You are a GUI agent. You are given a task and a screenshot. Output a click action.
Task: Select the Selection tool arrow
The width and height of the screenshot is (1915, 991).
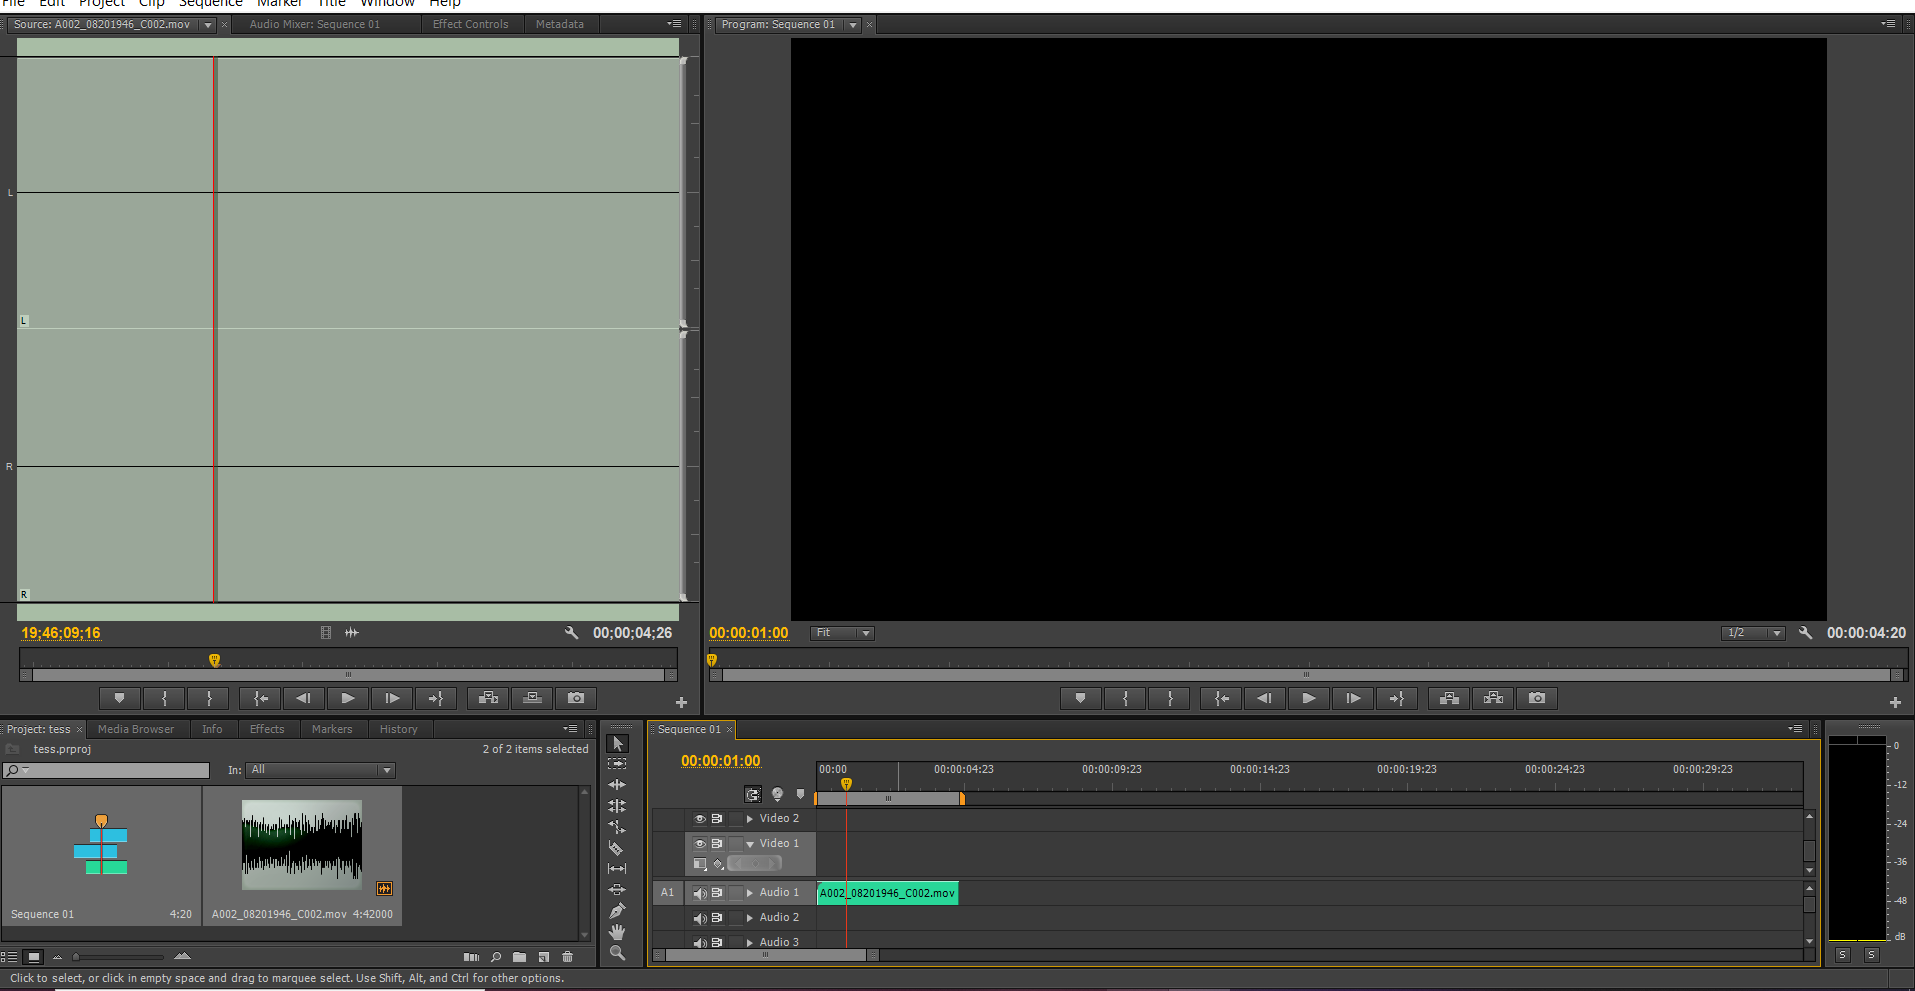click(x=617, y=744)
